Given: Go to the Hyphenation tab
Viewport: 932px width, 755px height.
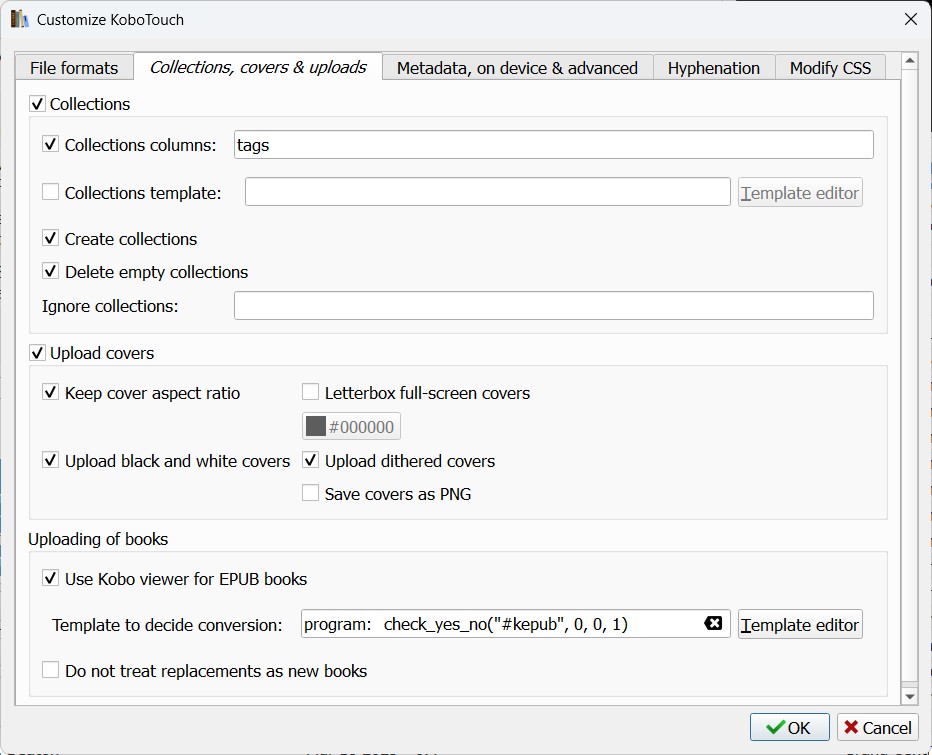Looking at the screenshot, I should coord(714,68).
